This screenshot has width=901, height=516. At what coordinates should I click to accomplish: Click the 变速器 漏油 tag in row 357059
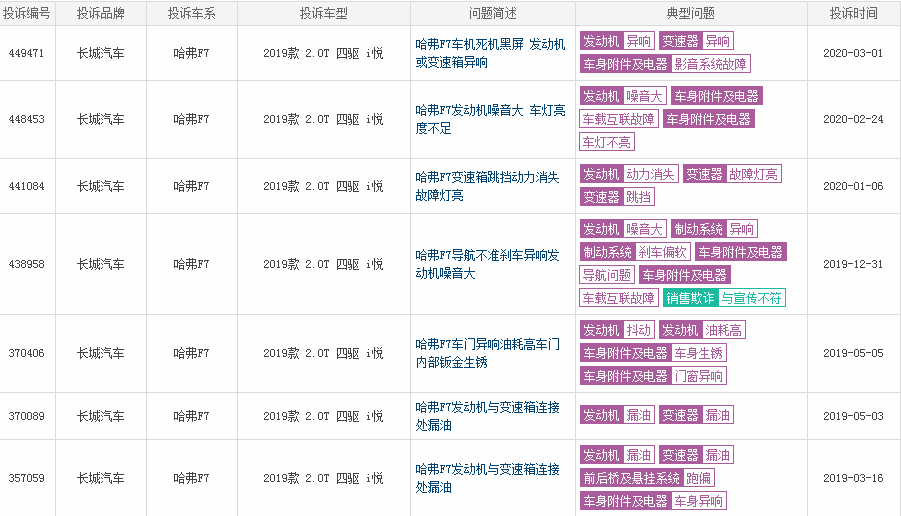tap(696, 455)
